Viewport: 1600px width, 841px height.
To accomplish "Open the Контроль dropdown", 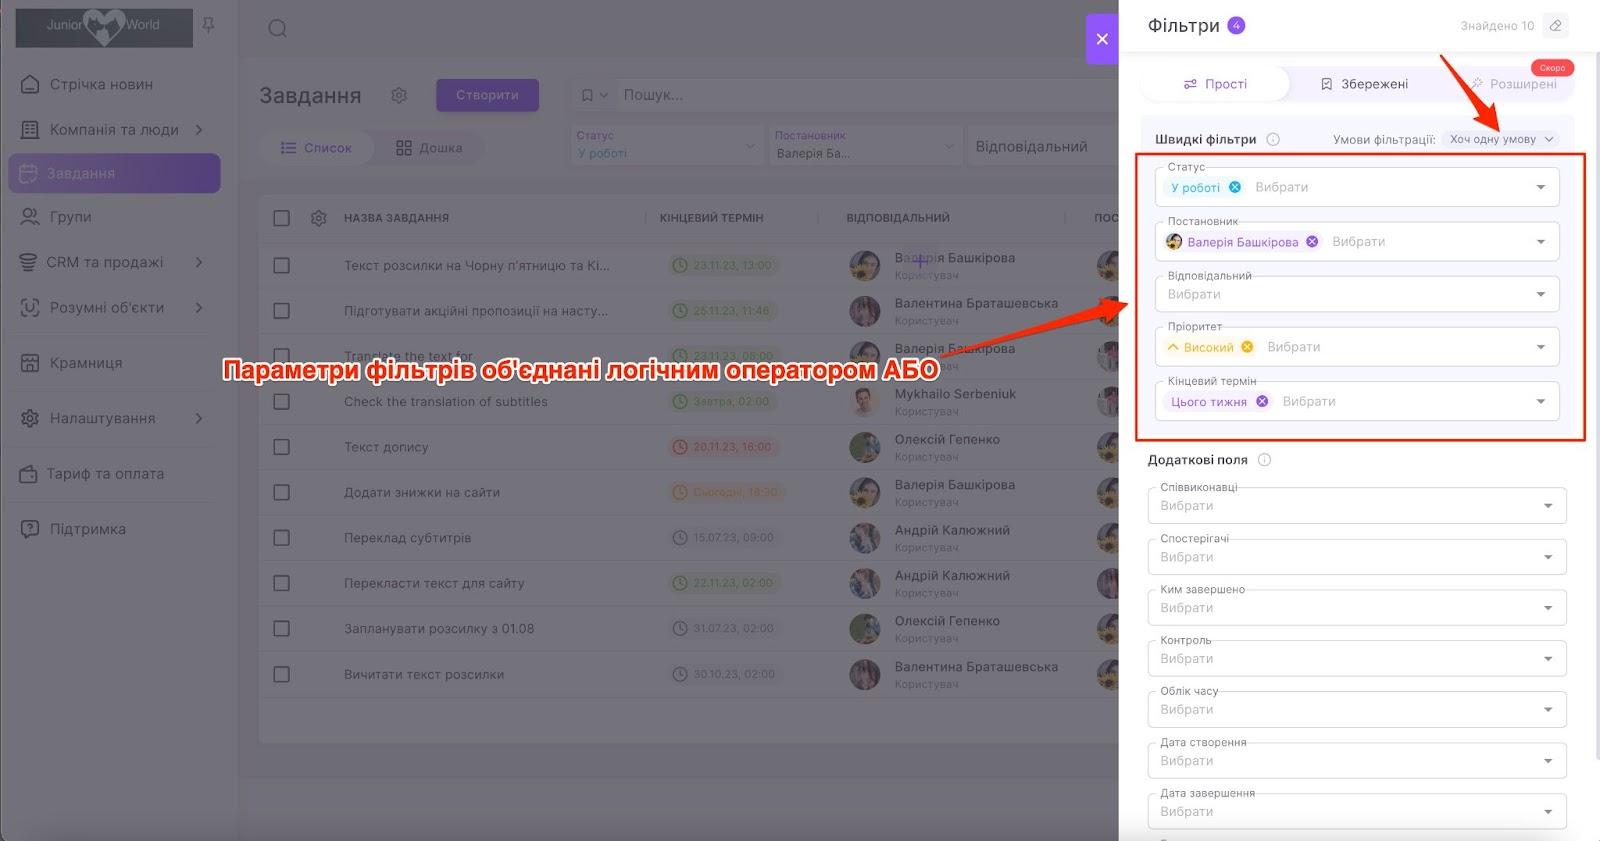I will pyautogui.click(x=1357, y=658).
